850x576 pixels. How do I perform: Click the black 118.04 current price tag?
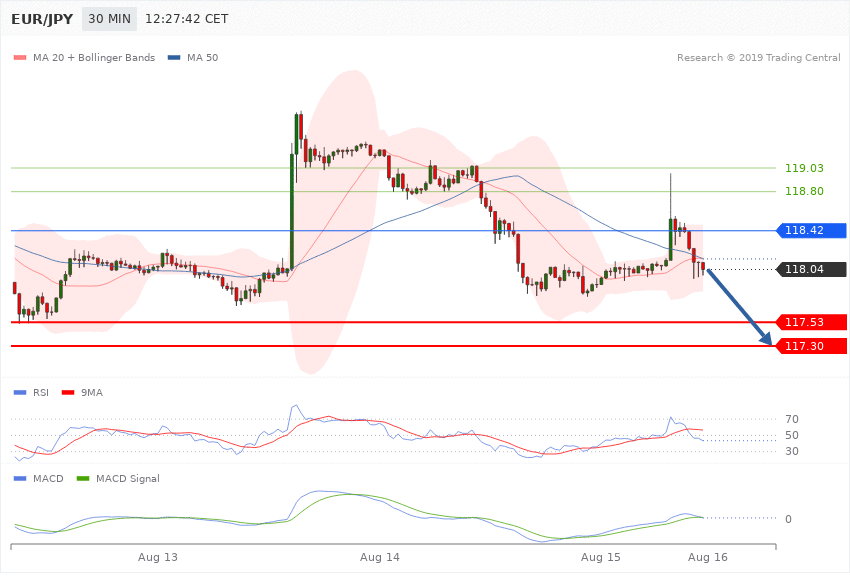812,269
